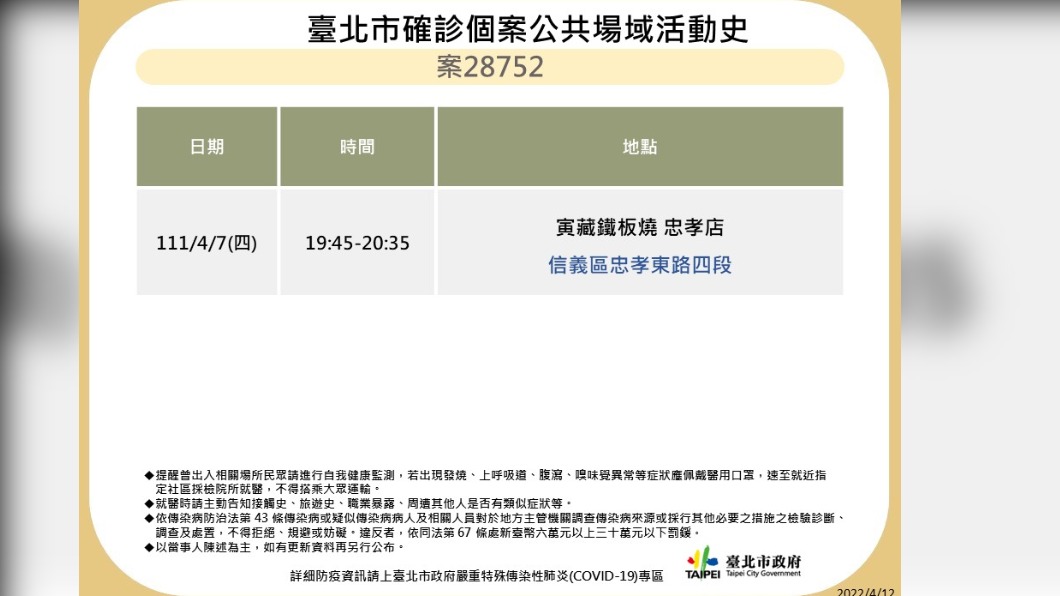Click the note beginning 依傳染病防治法第 43 條
Viewport: 1060px width, 596px height.
494,525
